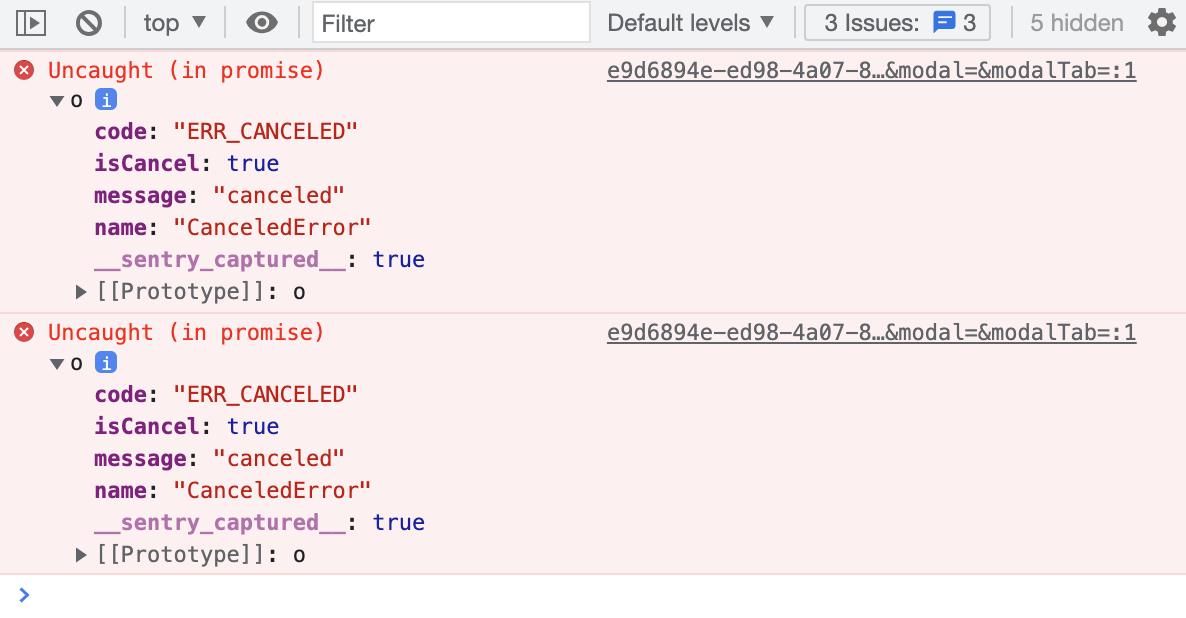Click the dock-to-panel icon at top left
1186x618 pixels.
pos(31,22)
